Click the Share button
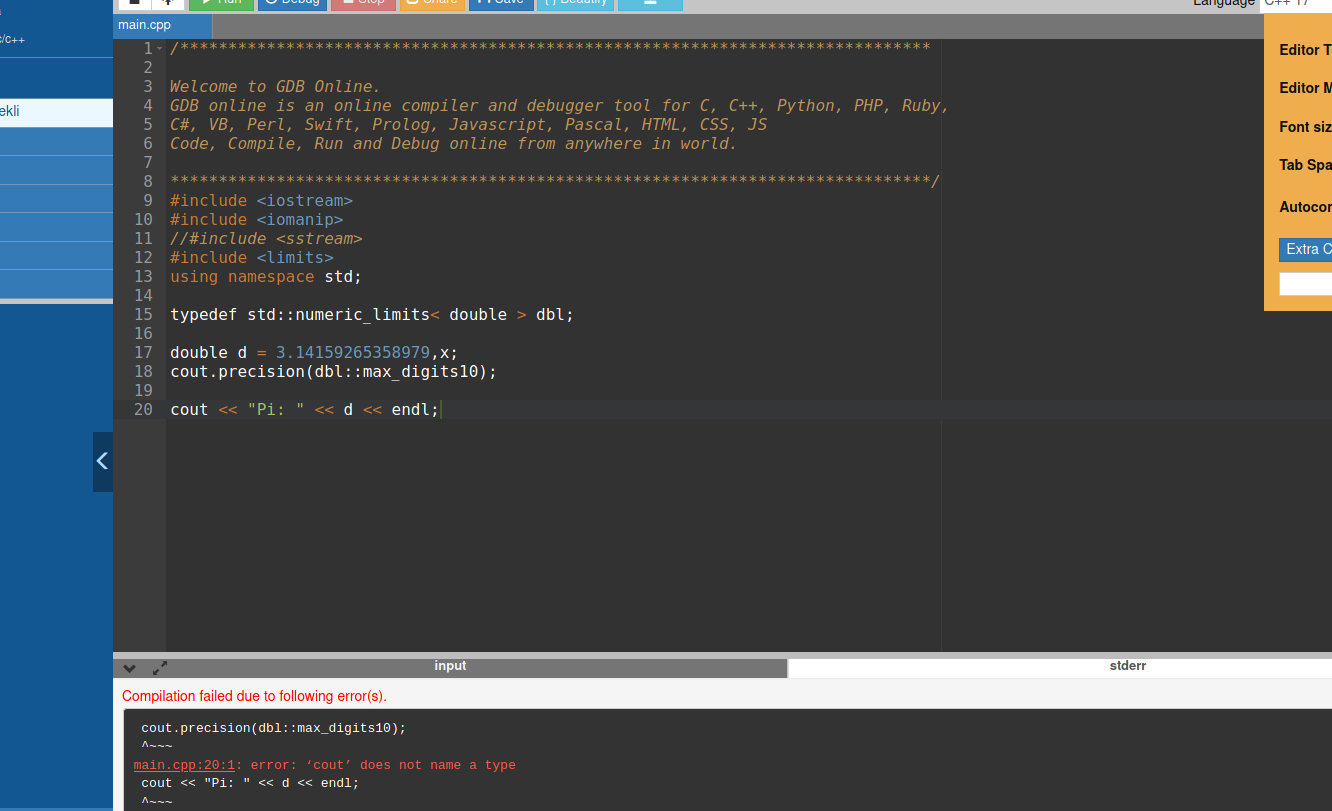Viewport: 1332px width, 811px height. (430, 3)
